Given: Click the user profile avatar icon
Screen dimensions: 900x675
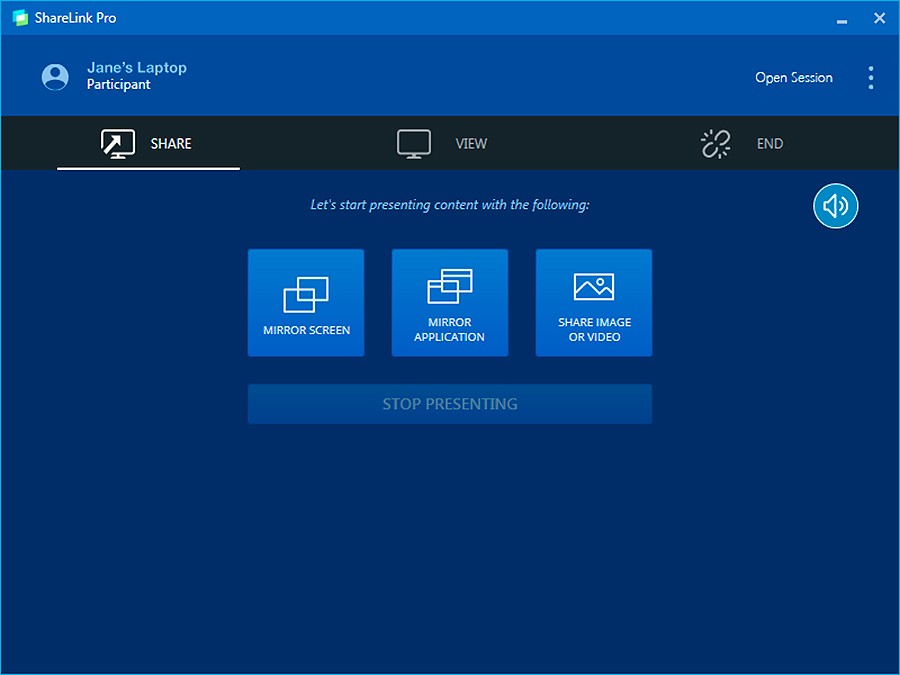Looking at the screenshot, I should click(x=55, y=76).
